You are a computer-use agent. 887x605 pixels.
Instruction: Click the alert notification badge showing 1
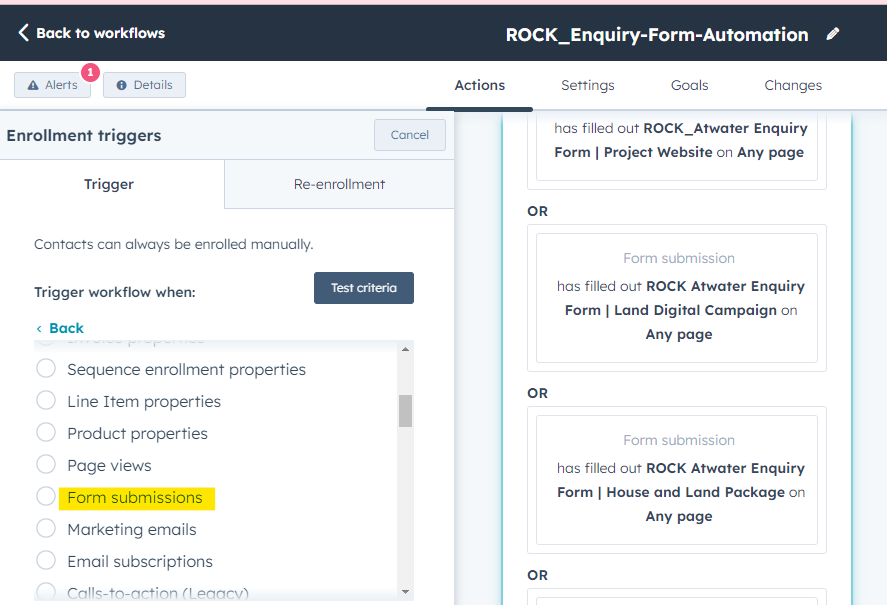[90, 72]
